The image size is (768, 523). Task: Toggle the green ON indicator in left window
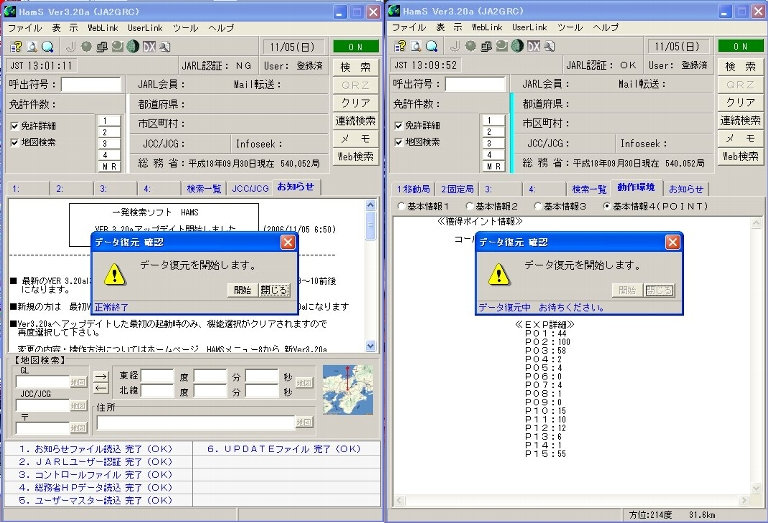pyautogui.click(x=356, y=47)
